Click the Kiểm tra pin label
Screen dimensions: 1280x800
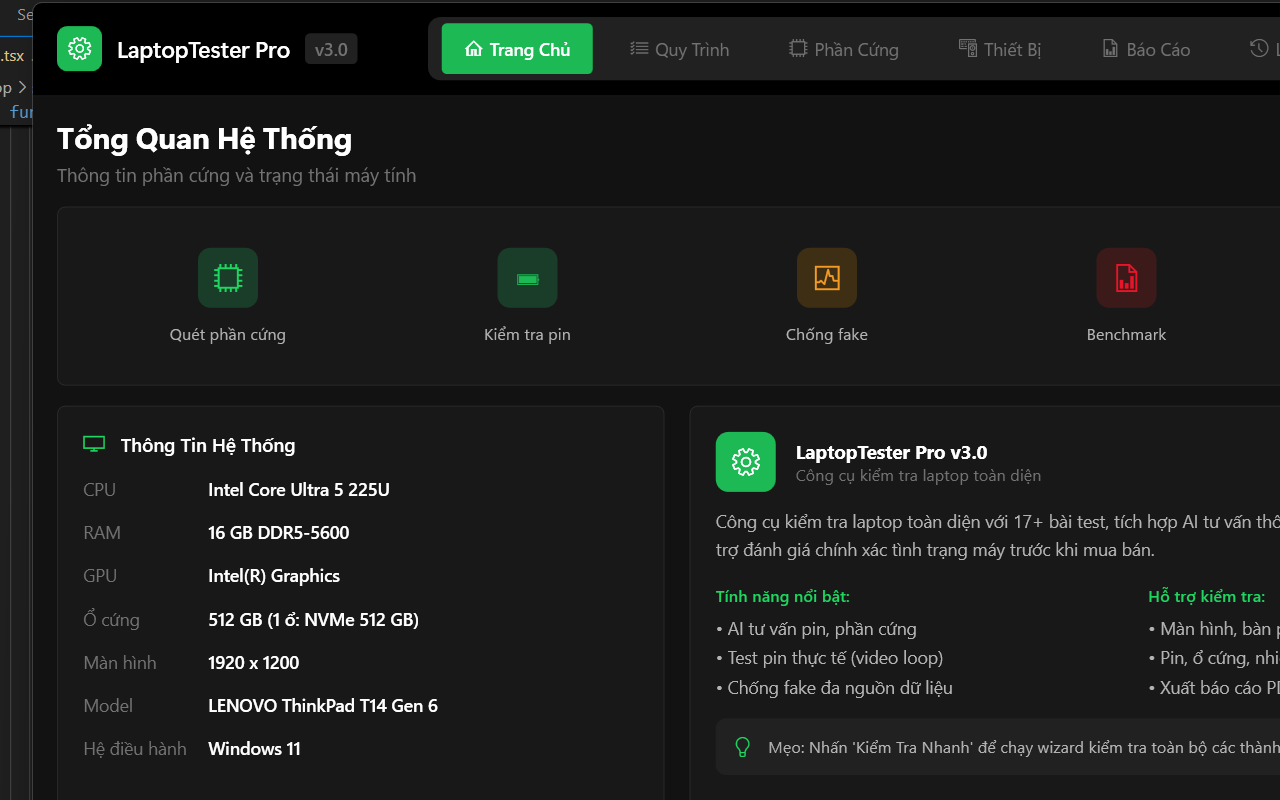pyautogui.click(x=527, y=335)
